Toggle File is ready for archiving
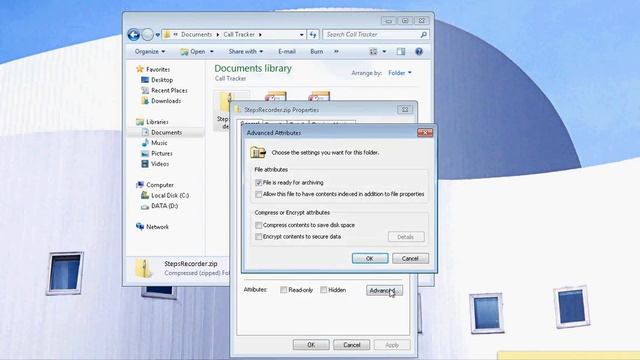 click(x=258, y=182)
